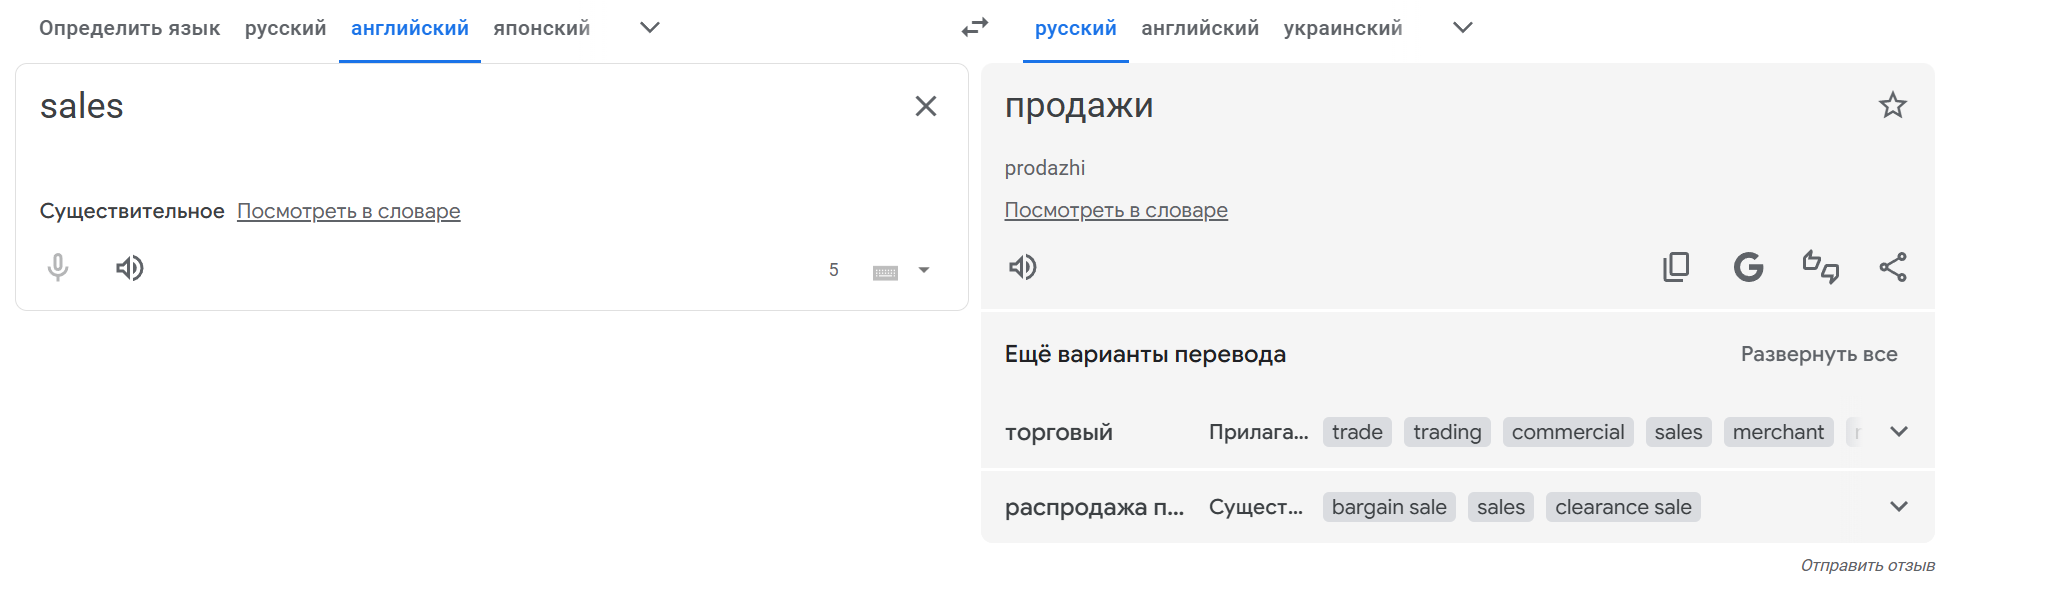Open 'Отправить отзыв' feedback link
The image size is (2065, 604).
[x=1867, y=566]
